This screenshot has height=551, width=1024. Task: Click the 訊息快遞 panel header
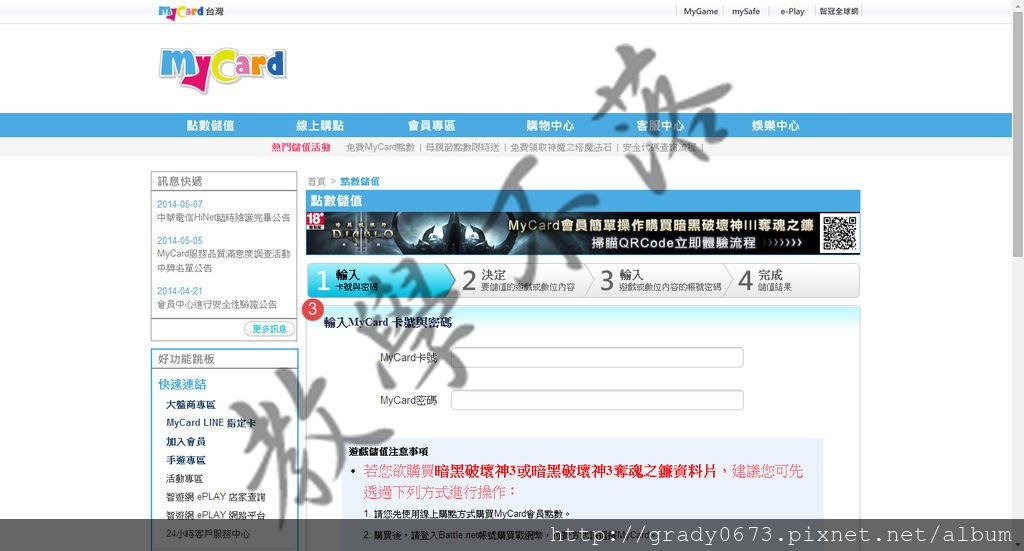[223, 181]
